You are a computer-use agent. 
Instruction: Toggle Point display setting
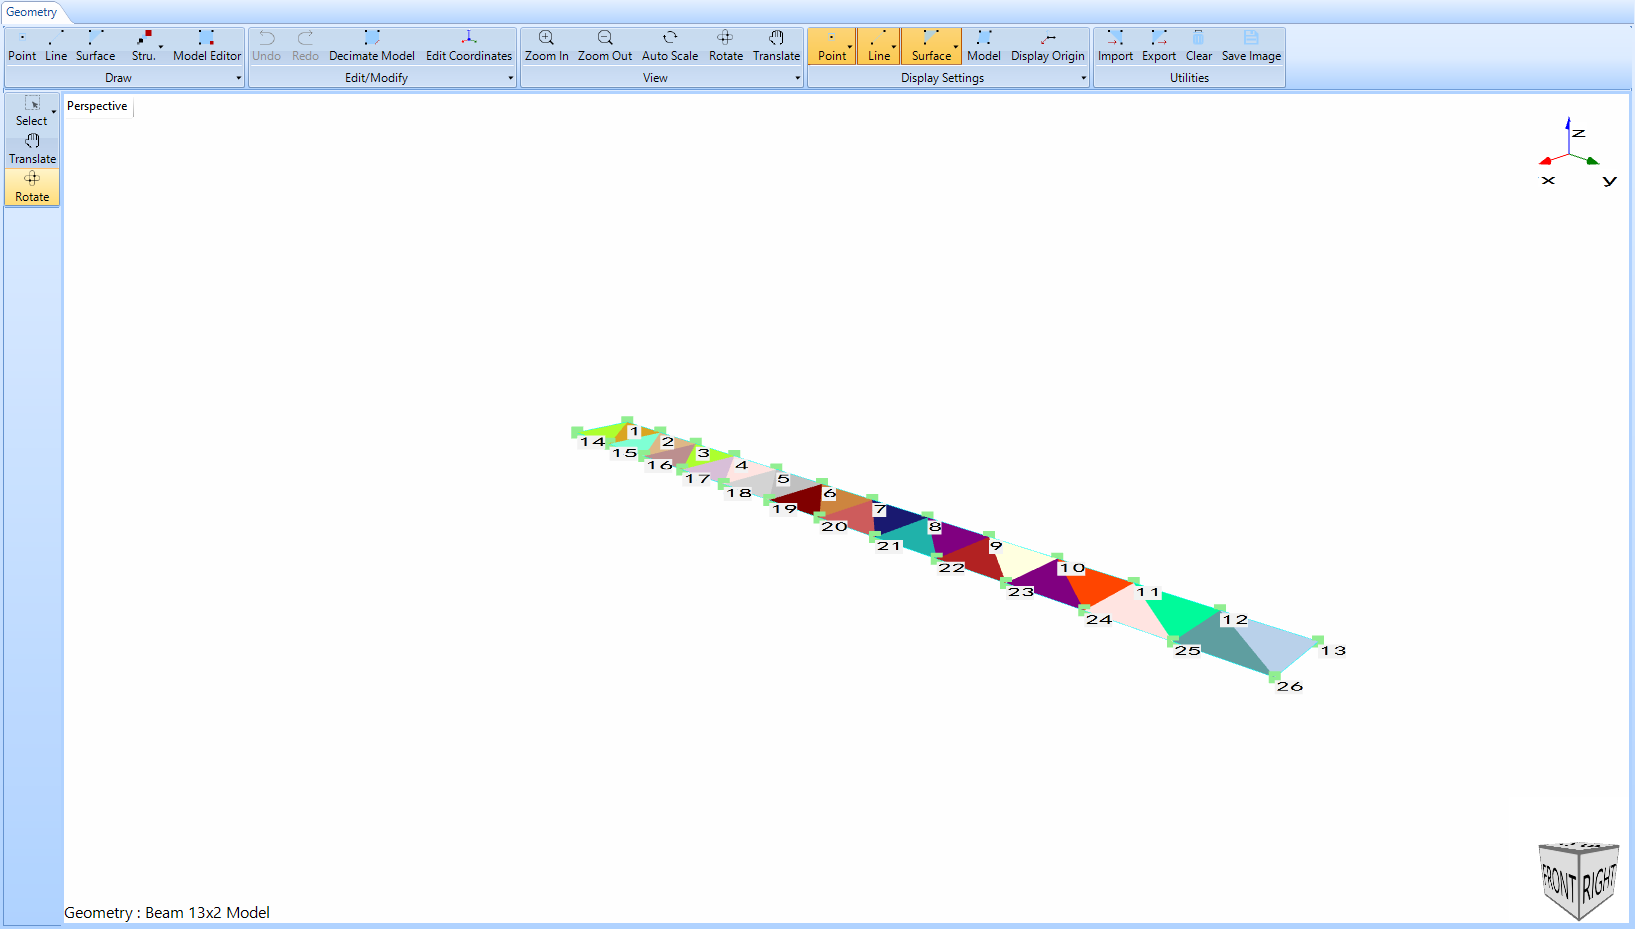pos(831,46)
